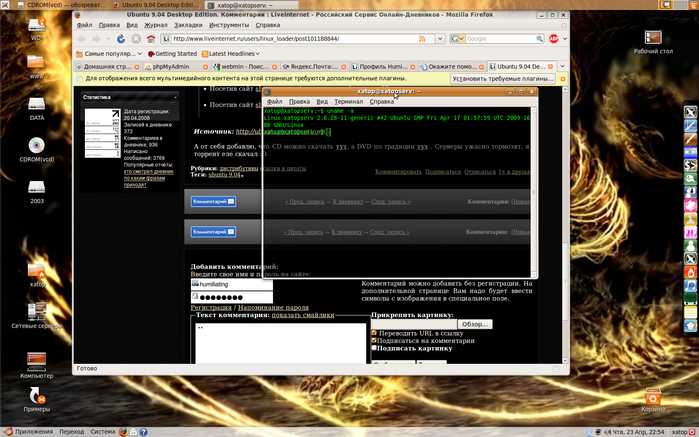Go back with the Firefox back arrow
This screenshot has width=699, height=437.
coord(82,39)
